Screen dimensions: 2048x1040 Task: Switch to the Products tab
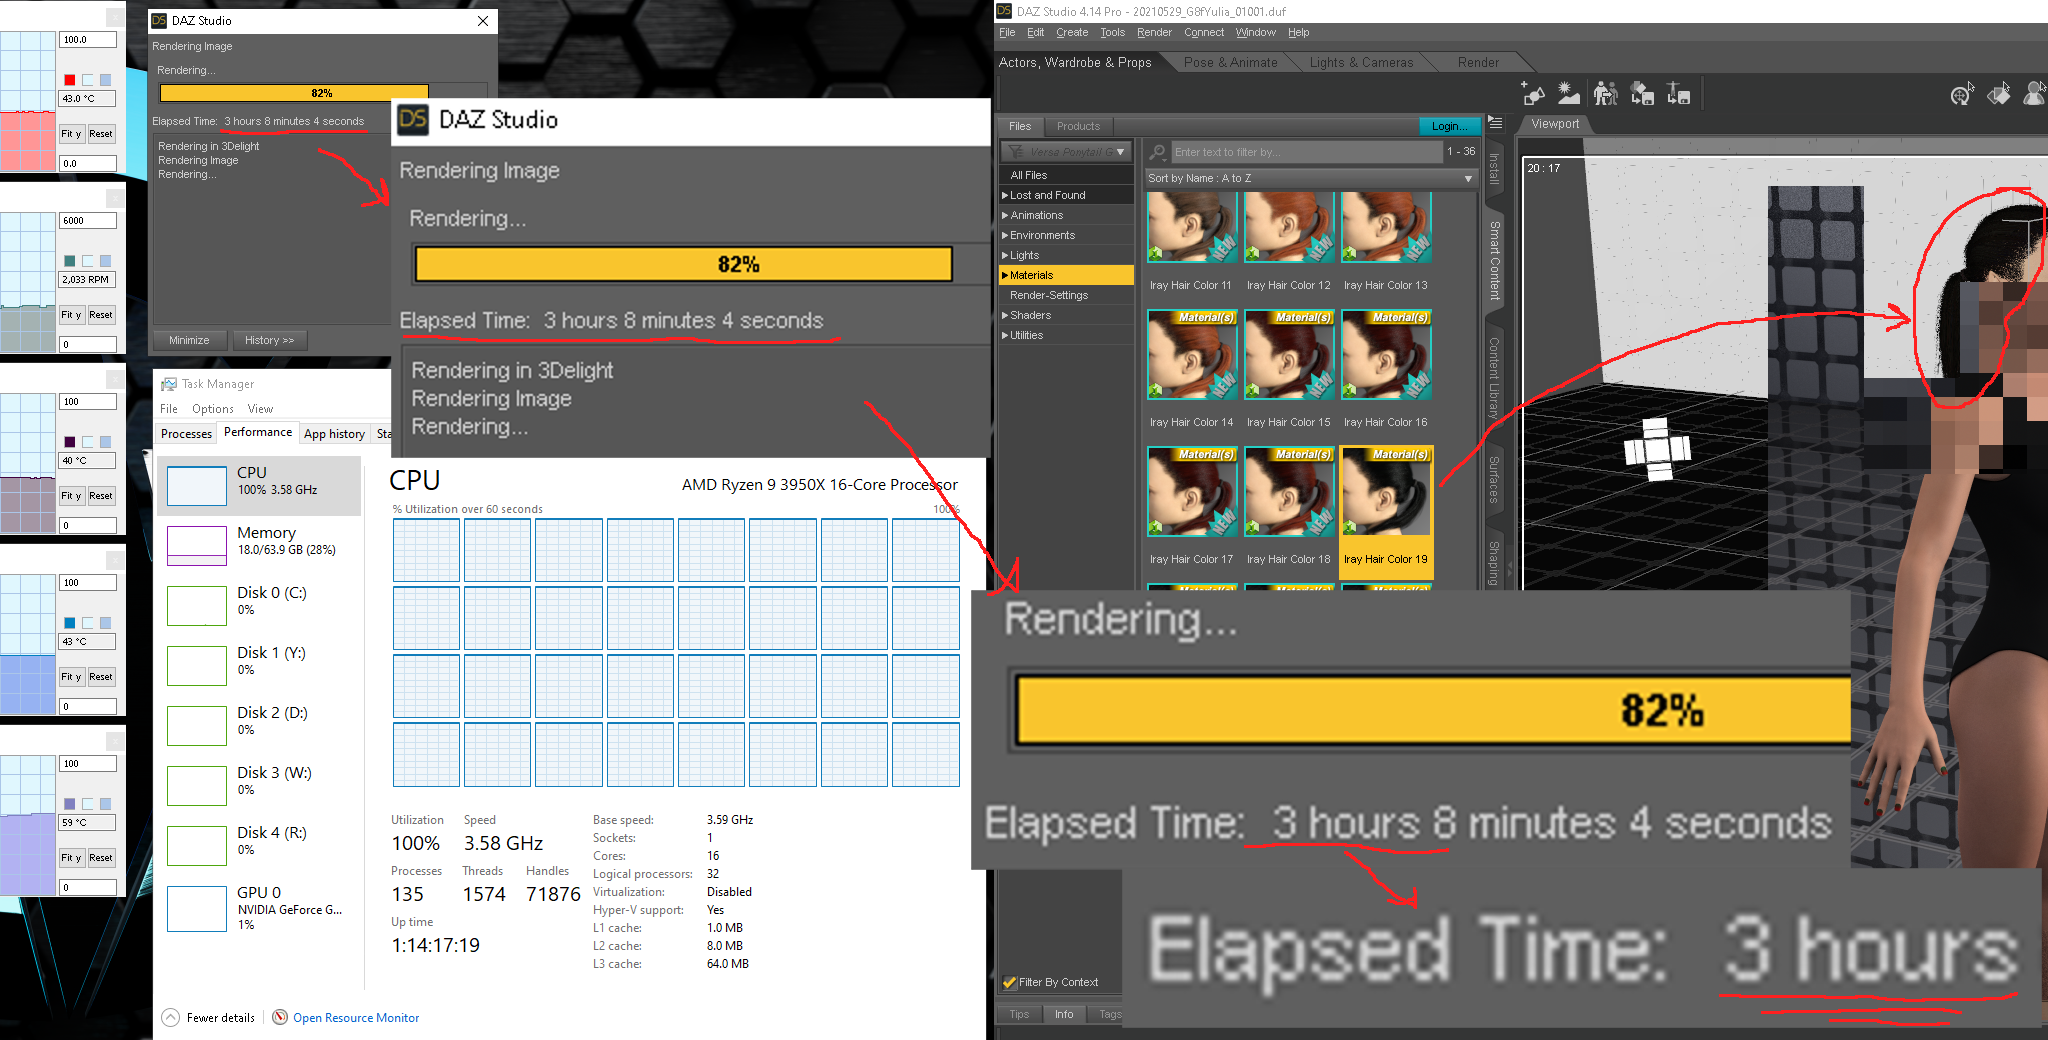[1078, 126]
